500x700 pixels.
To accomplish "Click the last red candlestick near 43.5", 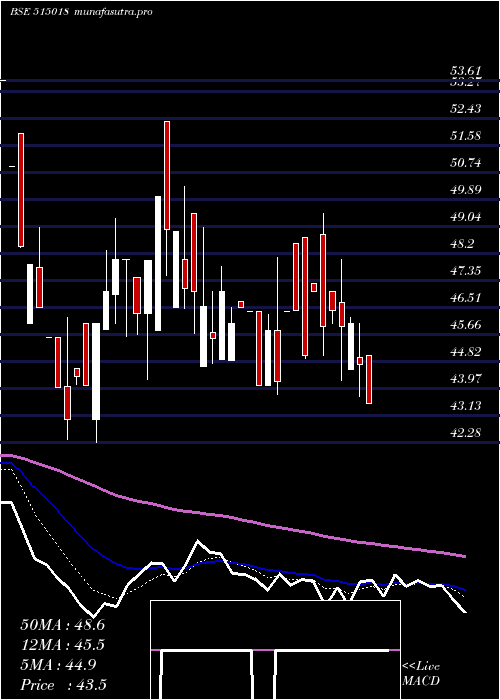I will (x=369, y=379).
